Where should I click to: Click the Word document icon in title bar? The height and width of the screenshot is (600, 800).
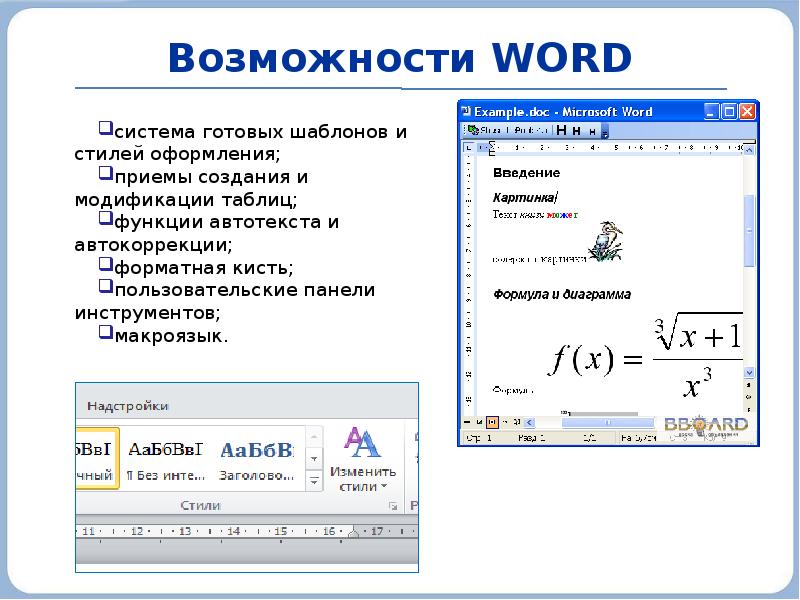(466, 111)
